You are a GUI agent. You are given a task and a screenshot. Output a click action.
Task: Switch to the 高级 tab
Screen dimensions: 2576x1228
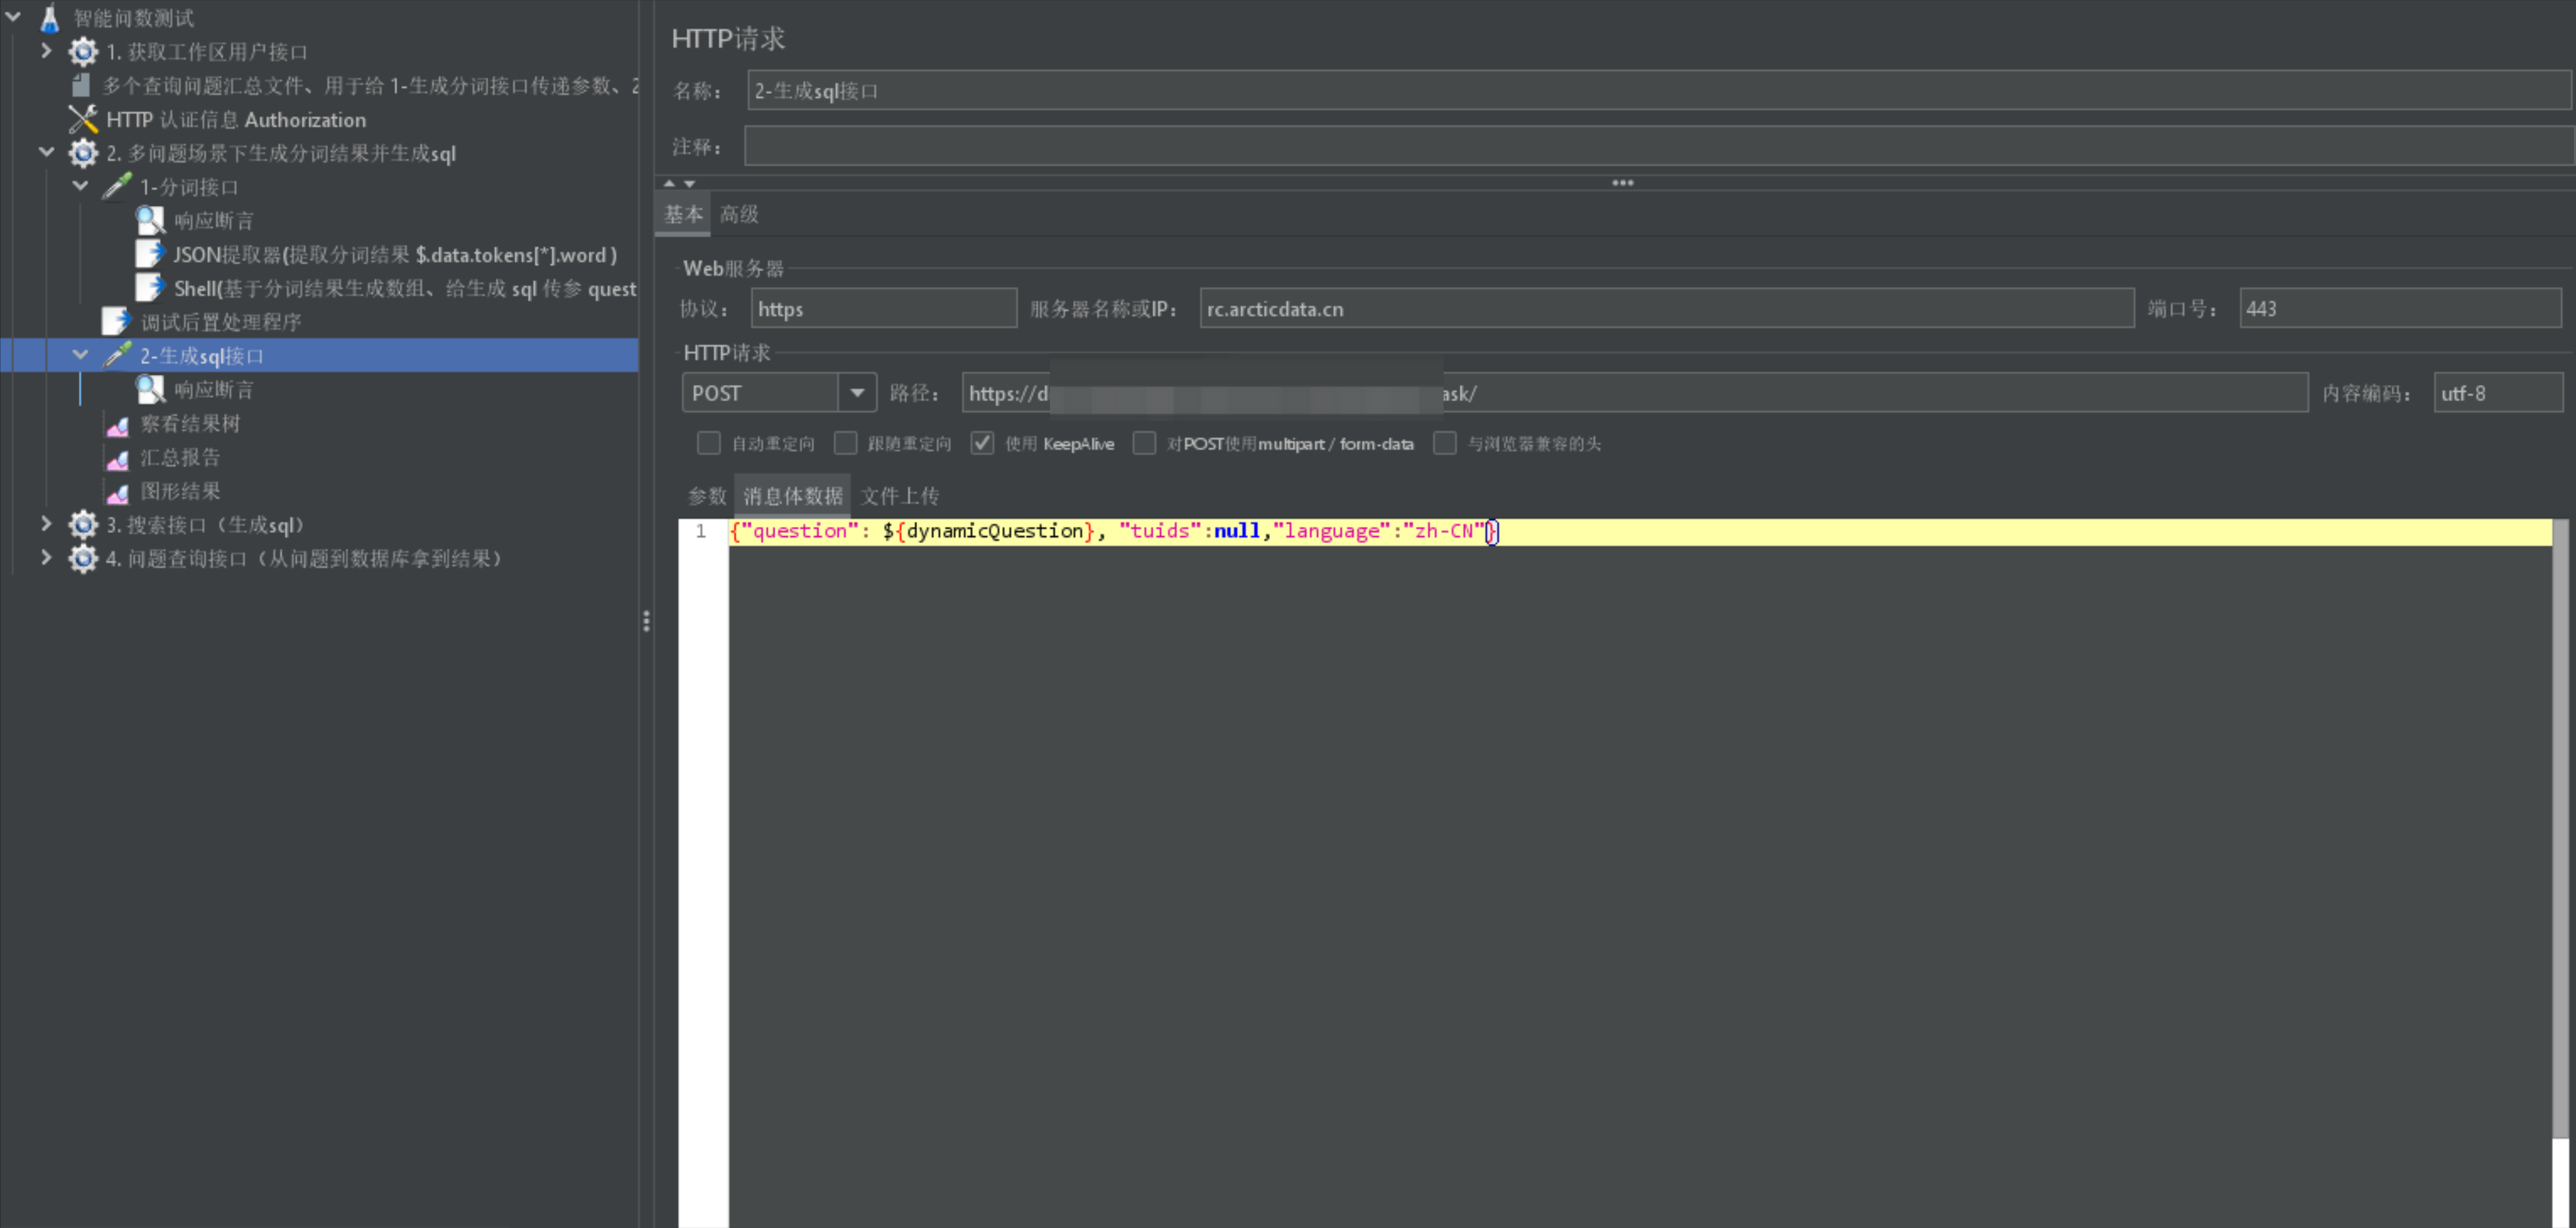pos(739,214)
